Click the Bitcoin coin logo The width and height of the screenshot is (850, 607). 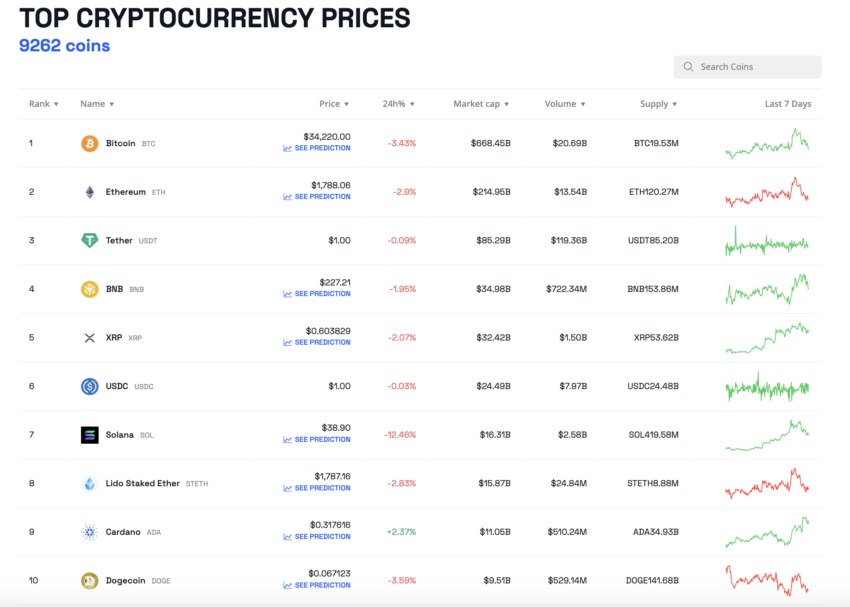[x=90, y=143]
